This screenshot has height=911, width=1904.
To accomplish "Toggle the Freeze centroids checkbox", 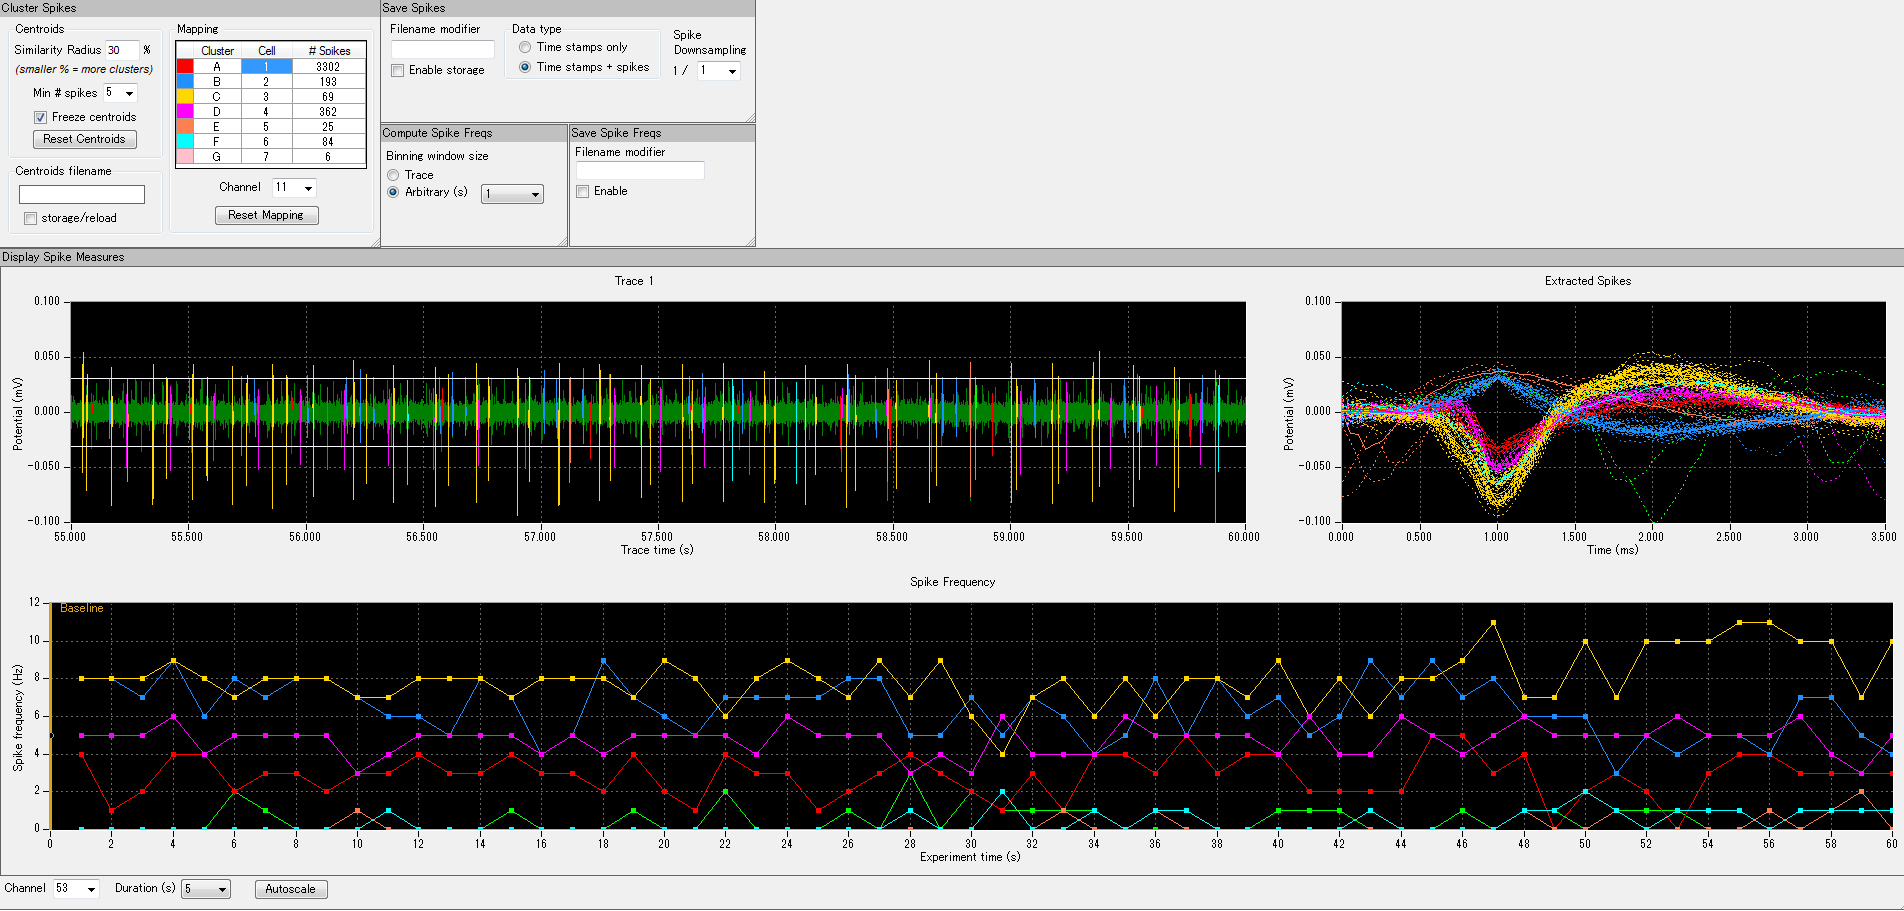I will coord(41,117).
